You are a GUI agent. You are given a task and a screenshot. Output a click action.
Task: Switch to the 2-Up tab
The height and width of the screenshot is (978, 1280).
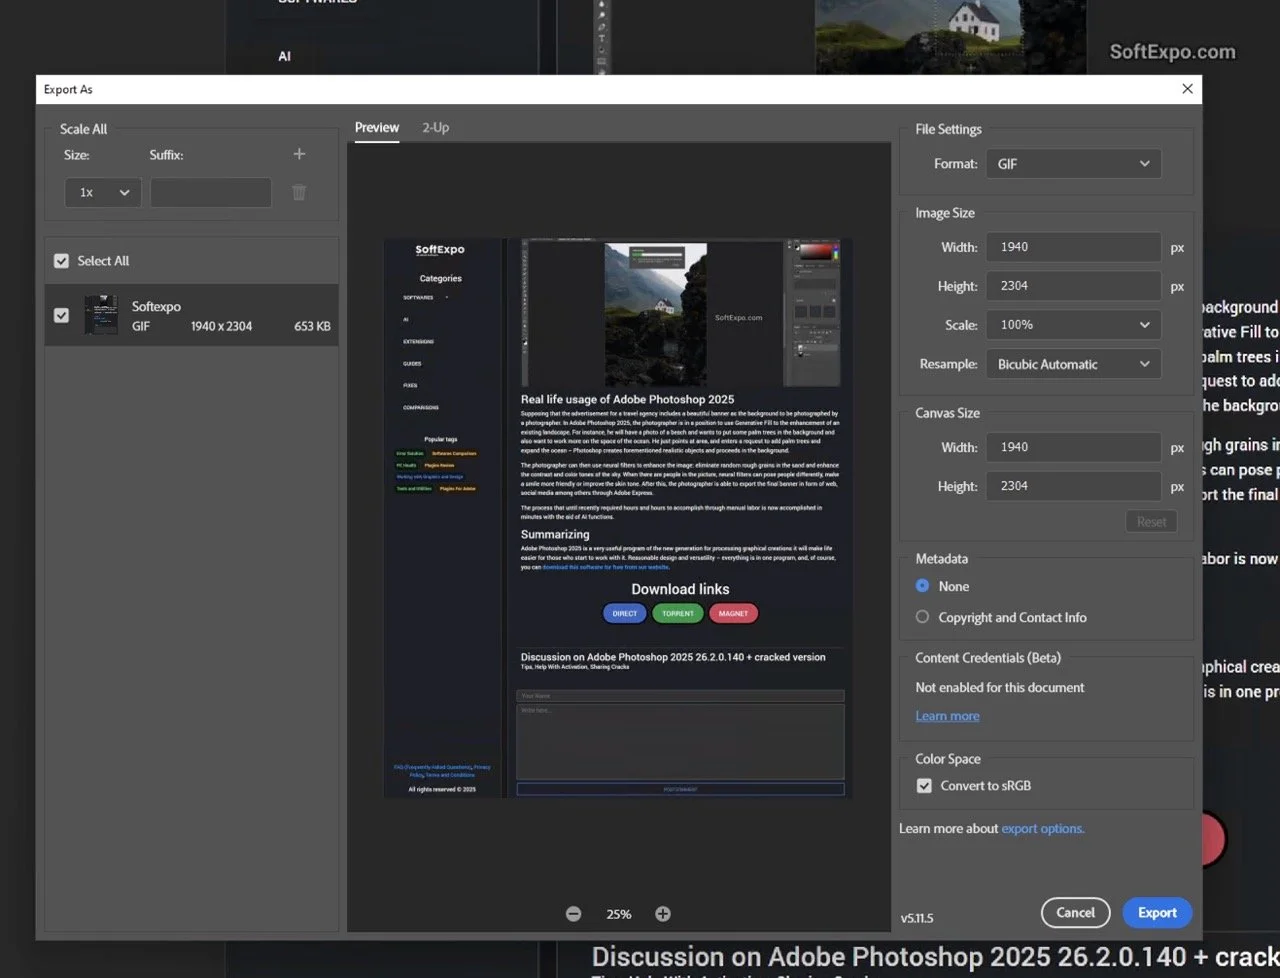pos(435,127)
